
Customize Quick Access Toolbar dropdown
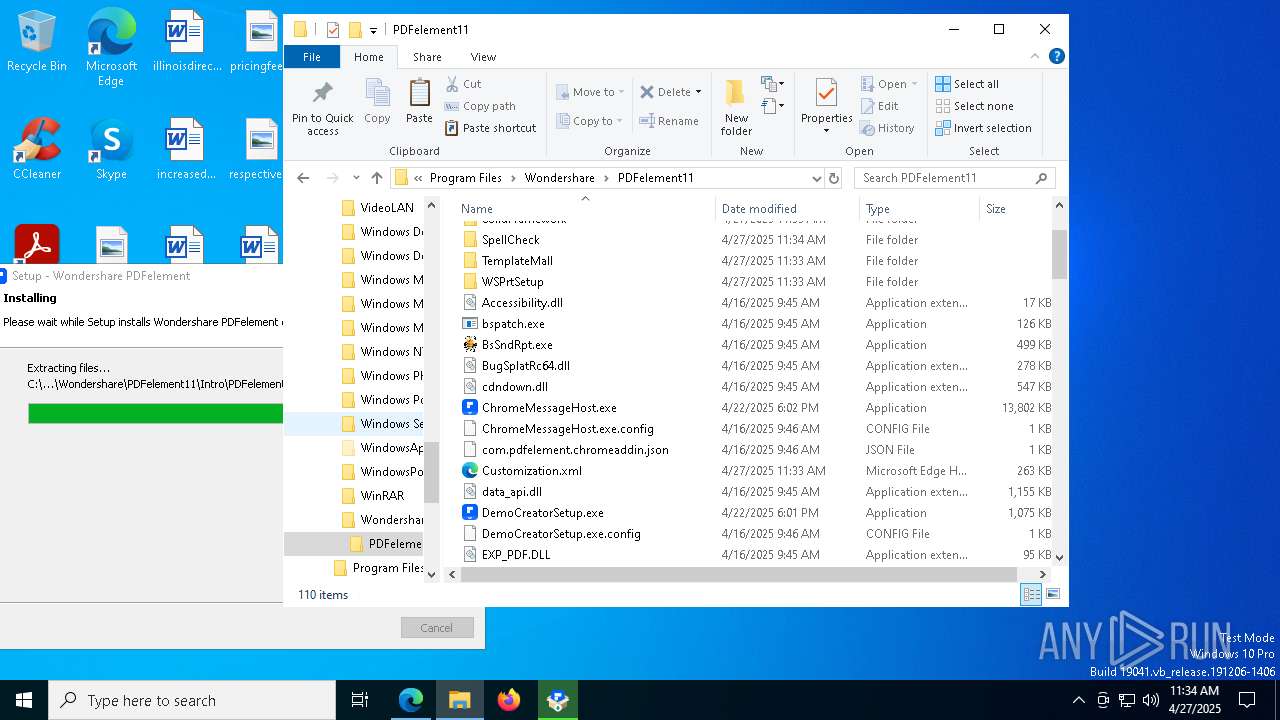[x=373, y=30]
